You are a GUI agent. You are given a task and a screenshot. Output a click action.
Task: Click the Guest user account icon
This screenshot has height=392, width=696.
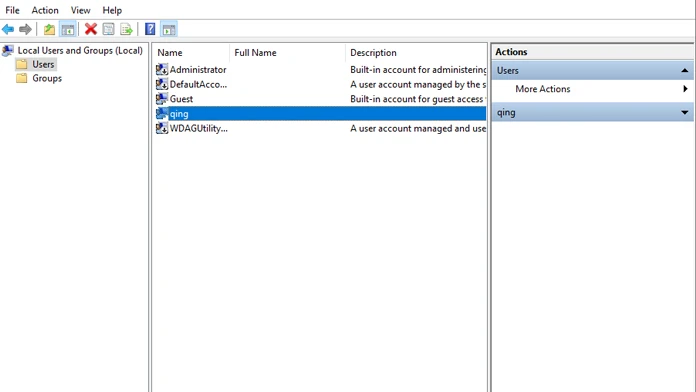click(x=162, y=99)
